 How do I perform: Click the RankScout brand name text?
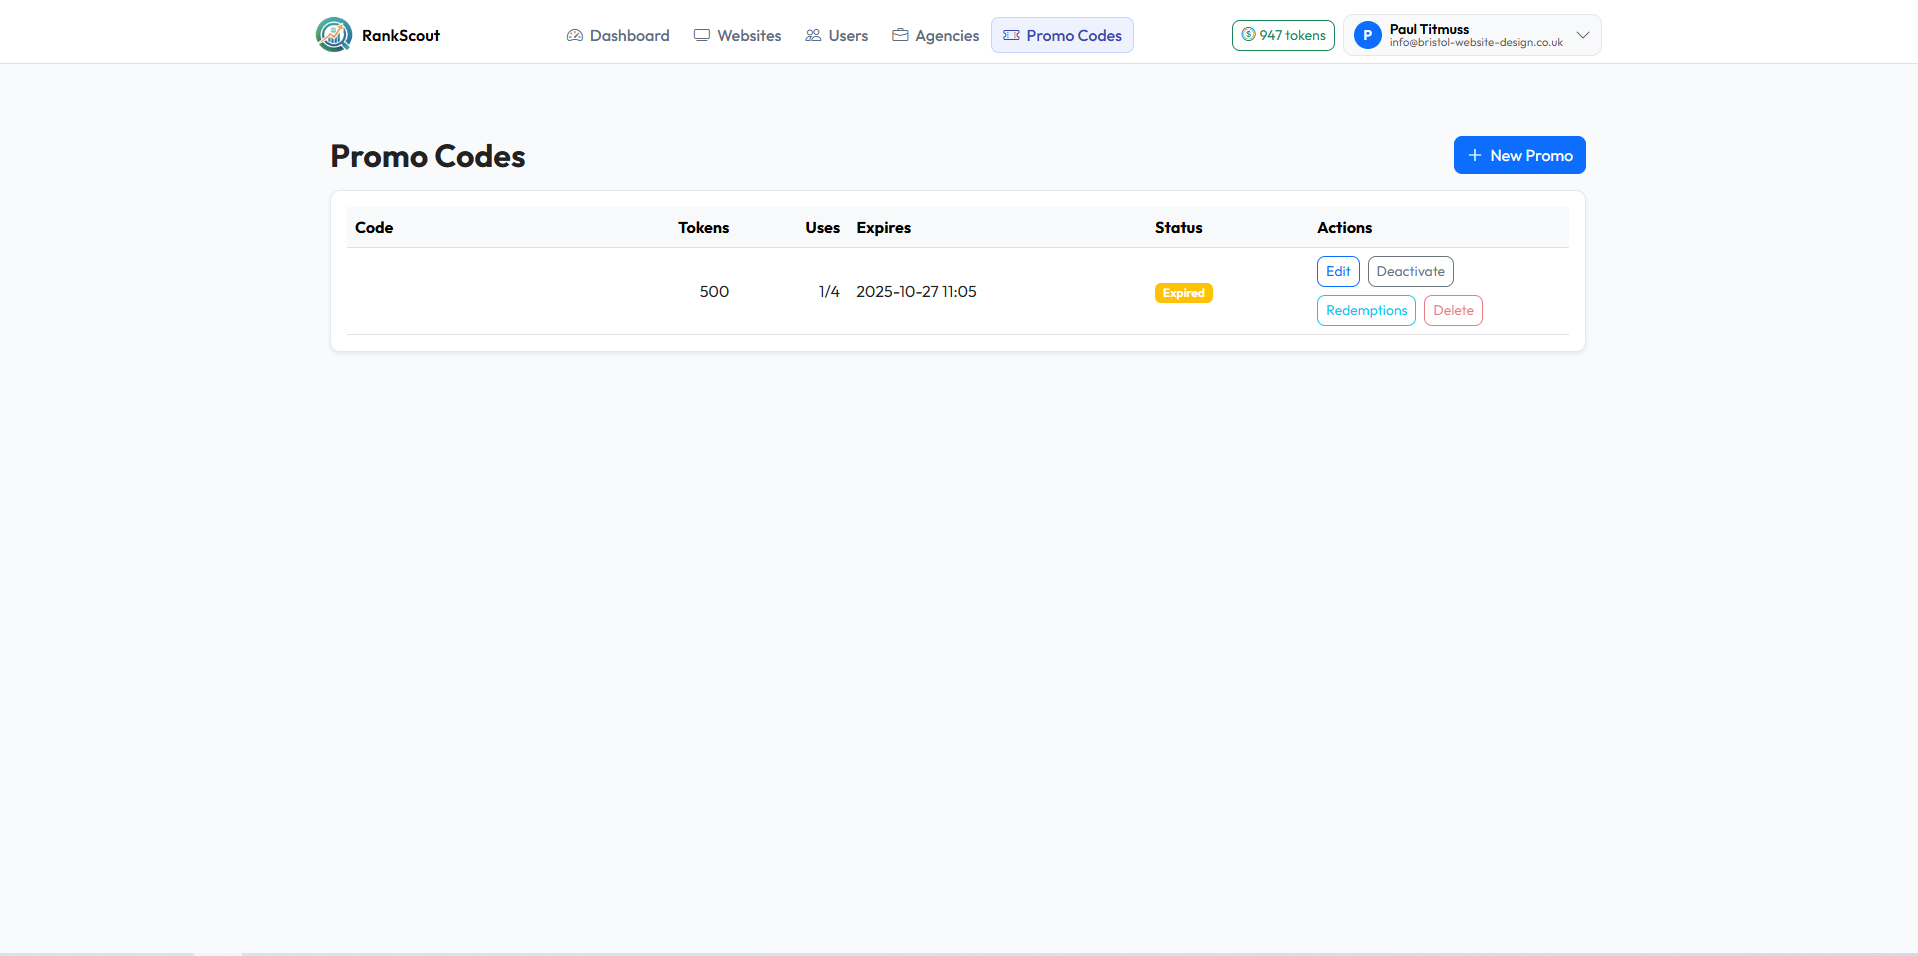[400, 36]
